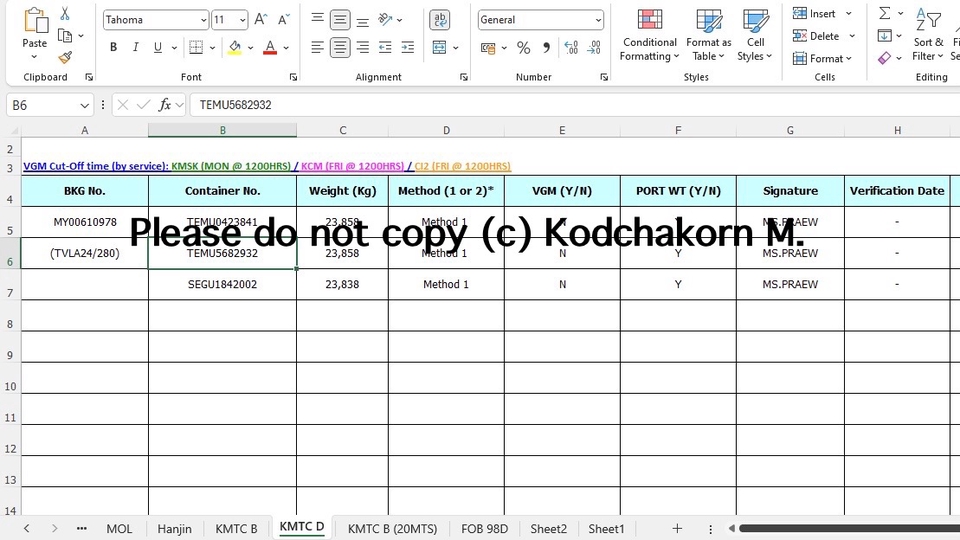The height and width of the screenshot is (540, 960).
Task: Click Insert Function fx button
Action: [164, 105]
